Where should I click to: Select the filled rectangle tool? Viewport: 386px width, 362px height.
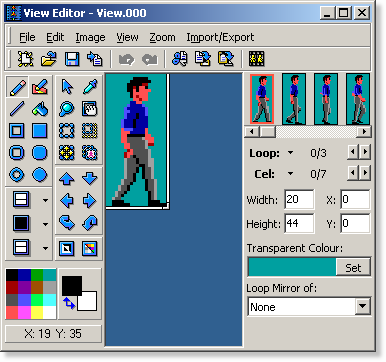click(x=40, y=131)
